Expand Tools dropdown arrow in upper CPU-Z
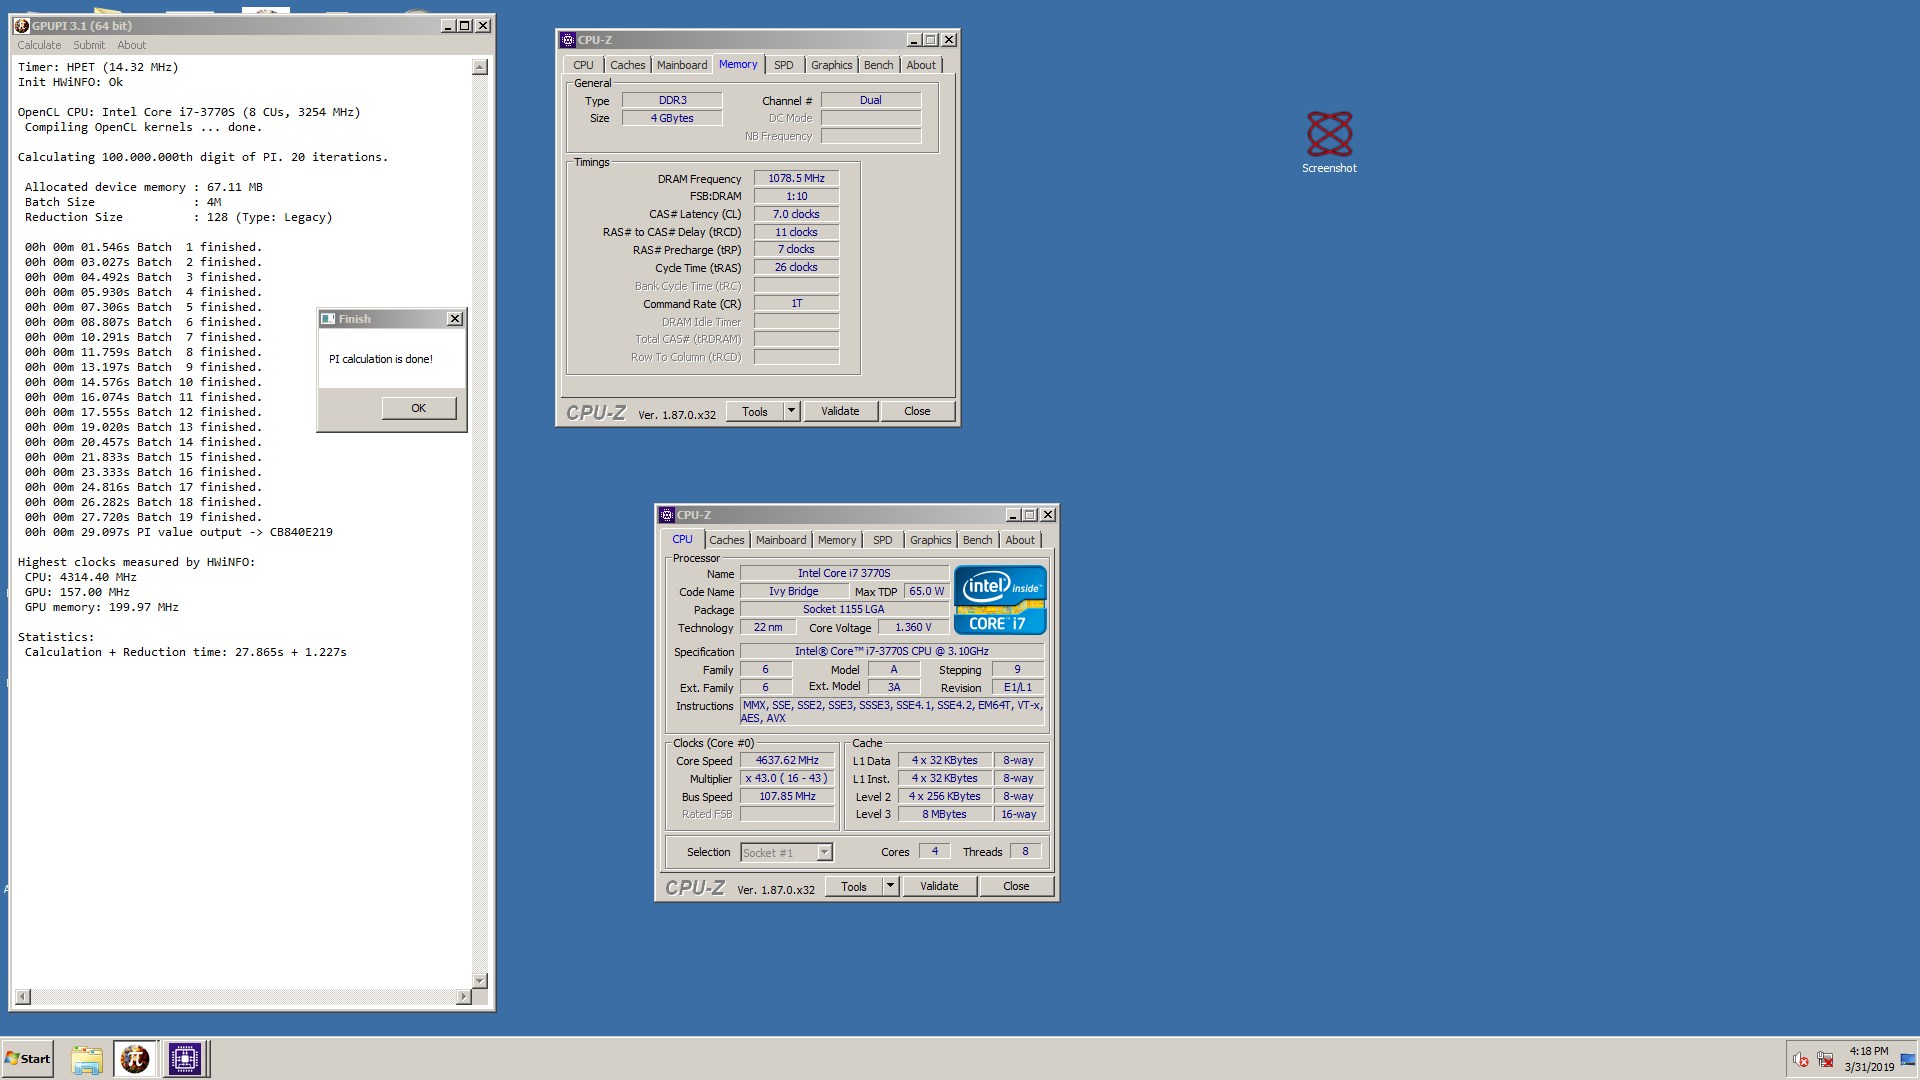The width and height of the screenshot is (1920, 1080). coord(791,411)
